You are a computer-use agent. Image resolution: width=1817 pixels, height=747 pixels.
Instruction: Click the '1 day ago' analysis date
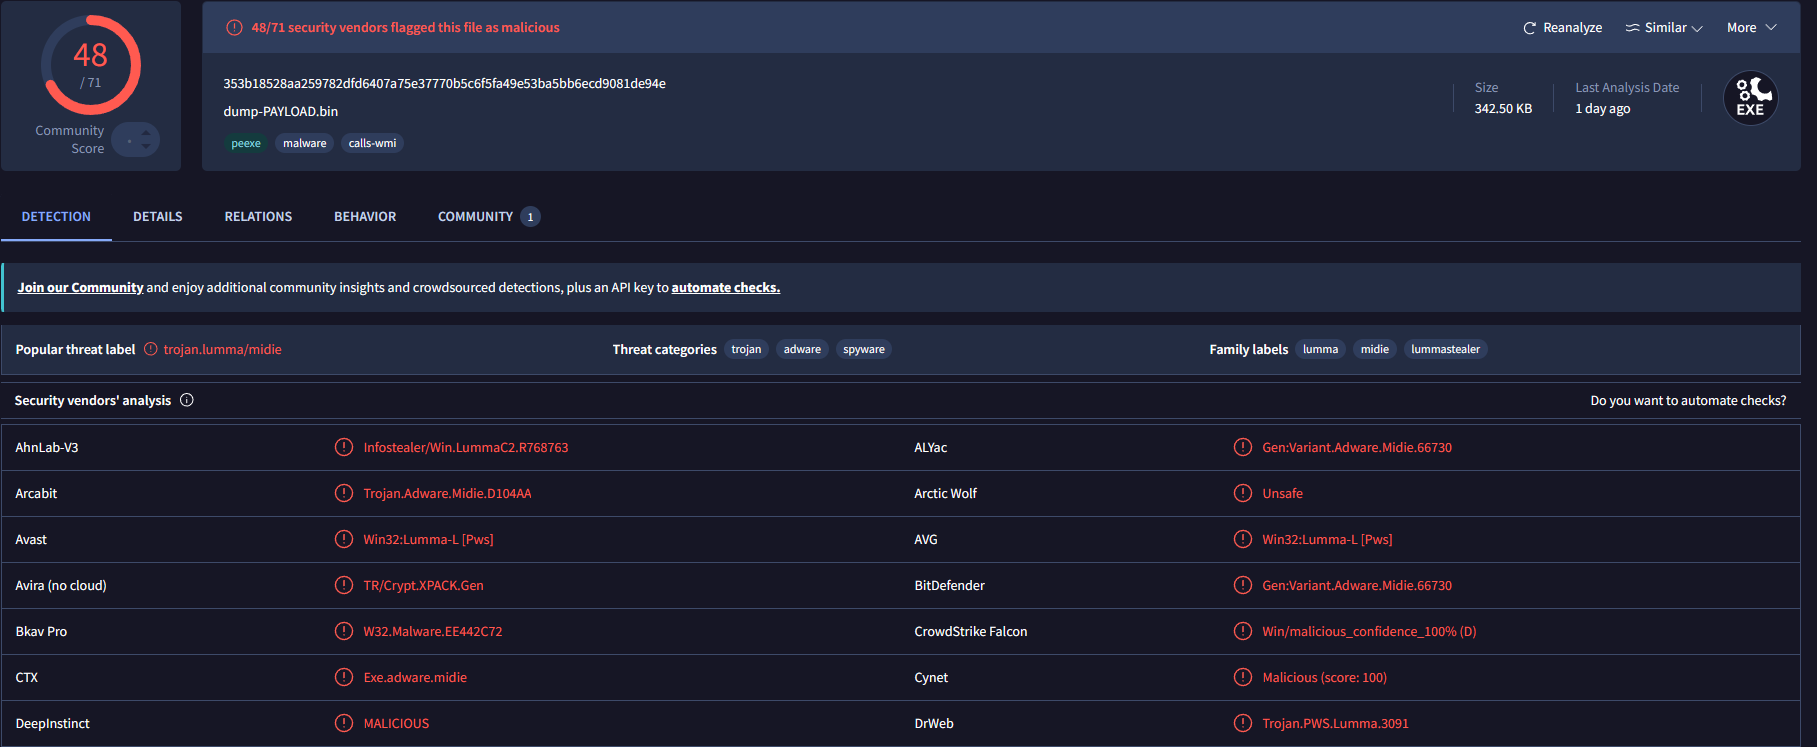click(1603, 108)
